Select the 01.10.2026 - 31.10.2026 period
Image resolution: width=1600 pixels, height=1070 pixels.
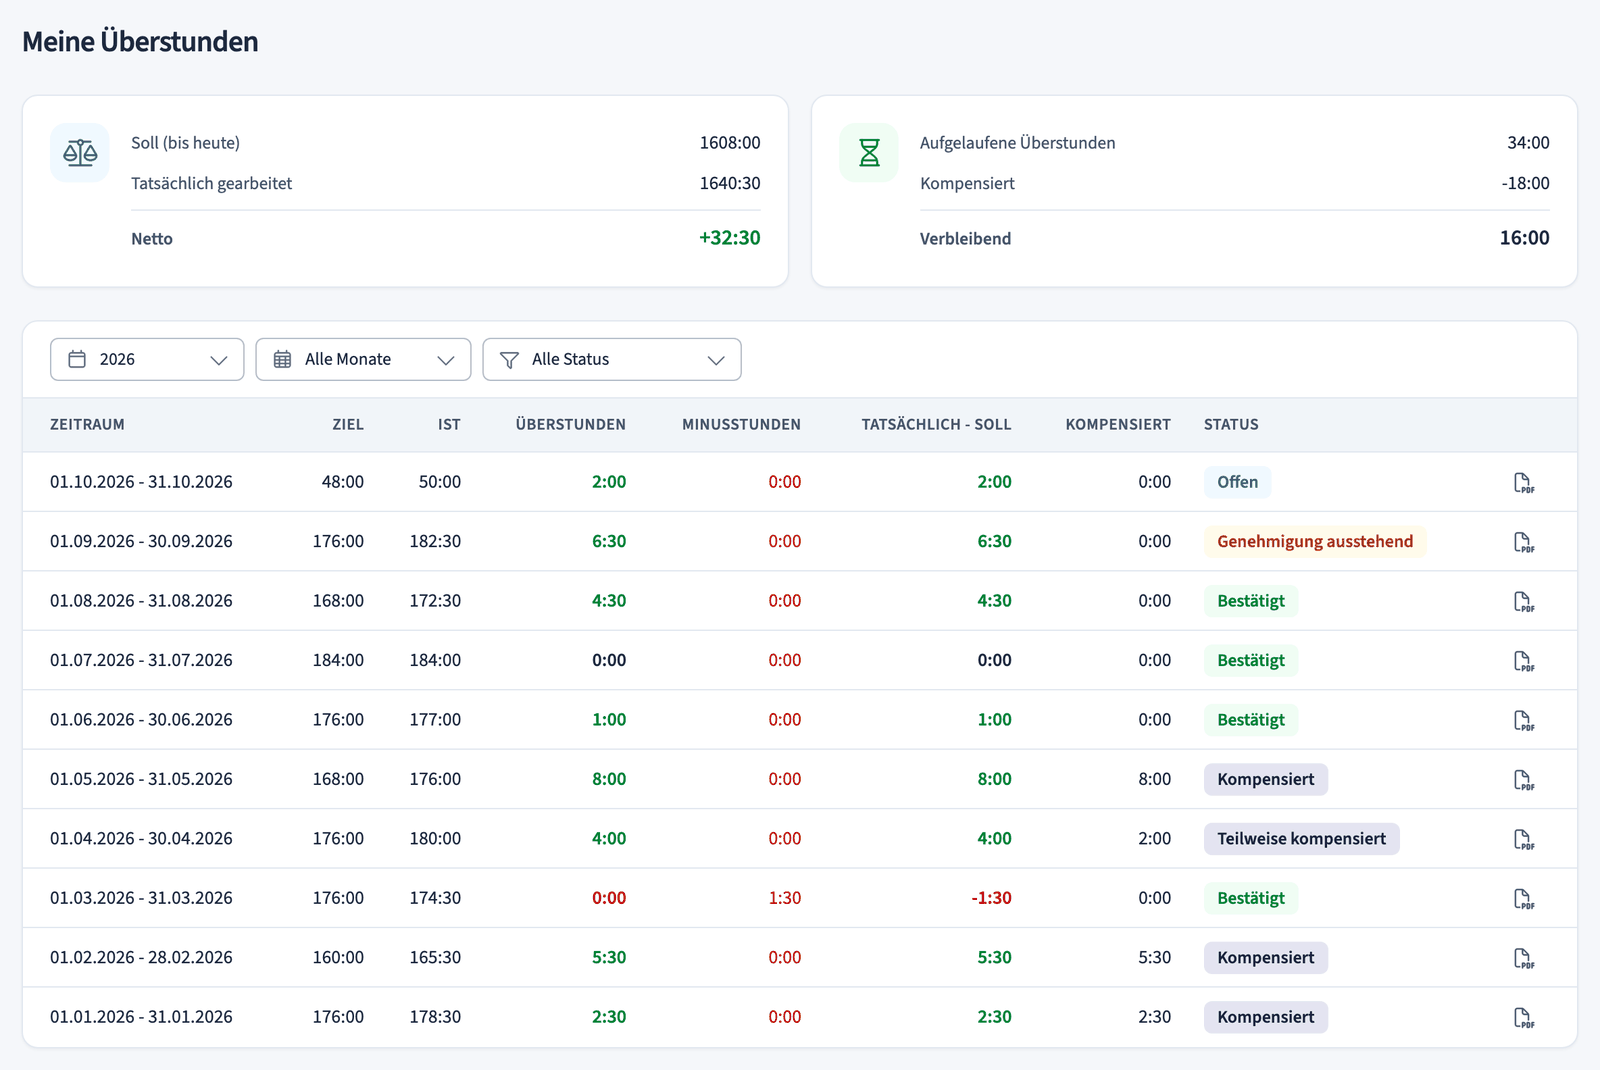click(x=141, y=482)
